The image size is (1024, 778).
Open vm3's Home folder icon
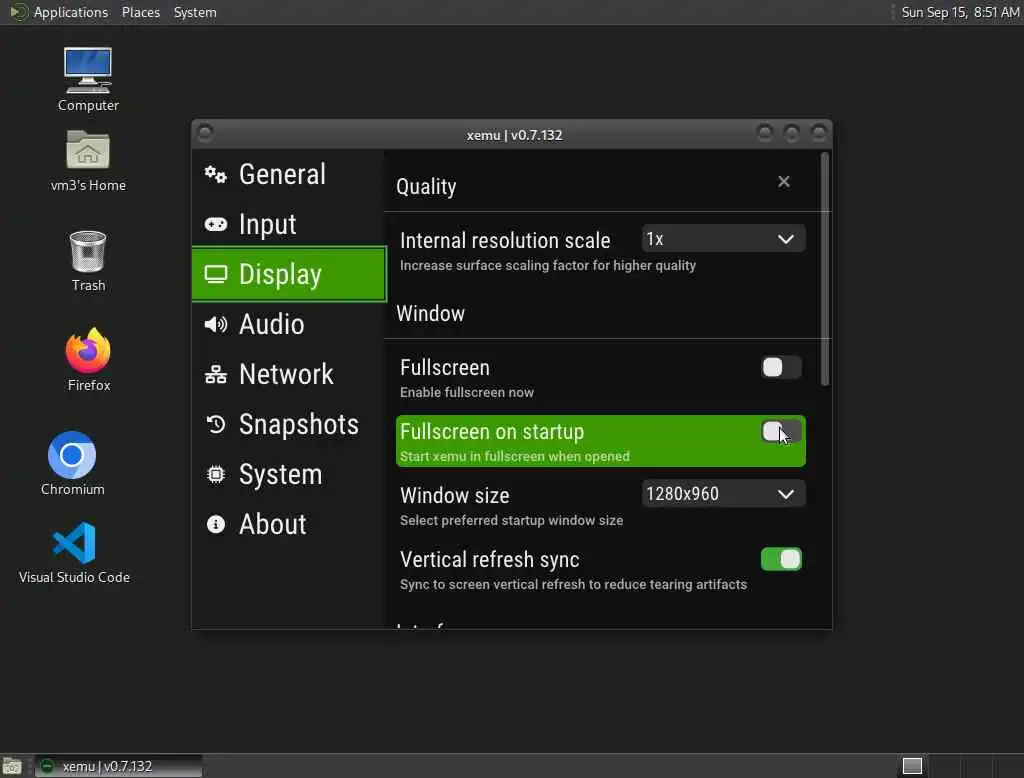tap(88, 161)
